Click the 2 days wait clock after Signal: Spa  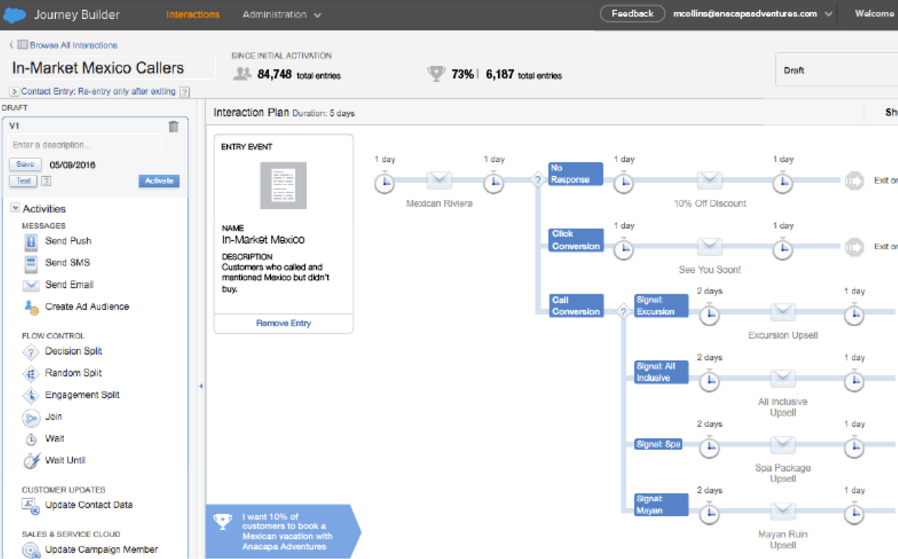pos(710,447)
